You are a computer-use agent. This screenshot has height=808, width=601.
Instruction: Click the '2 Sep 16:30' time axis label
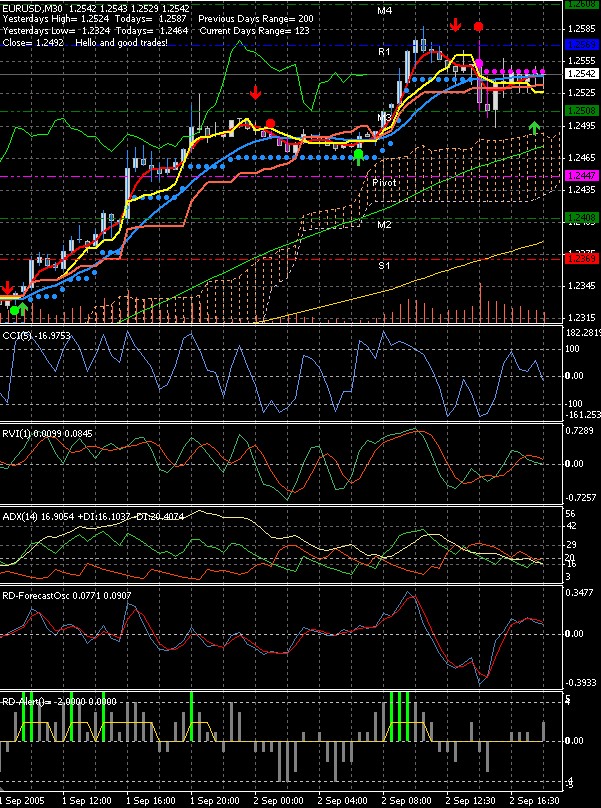click(536, 801)
